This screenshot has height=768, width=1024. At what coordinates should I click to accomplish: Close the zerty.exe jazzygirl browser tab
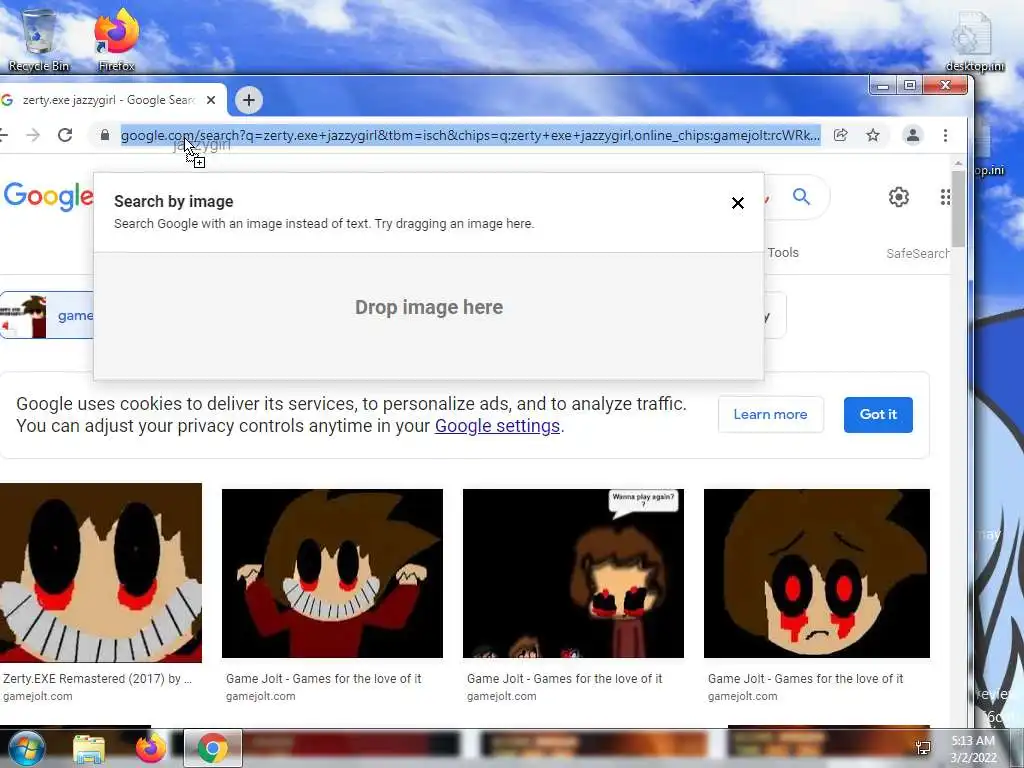211,100
